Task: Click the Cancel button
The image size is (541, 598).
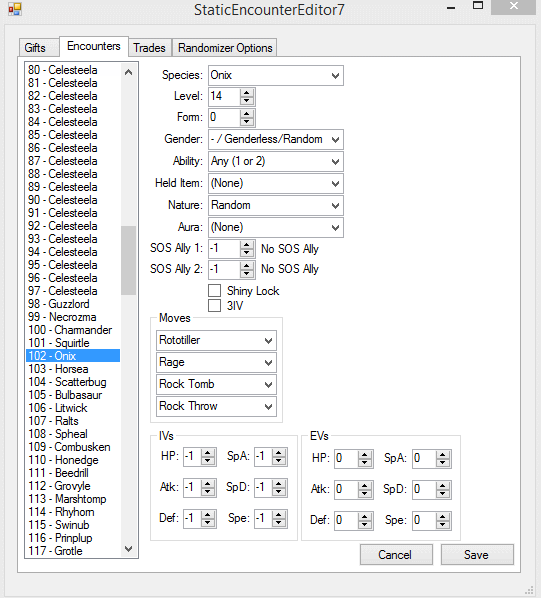Action: pyautogui.click(x=396, y=555)
